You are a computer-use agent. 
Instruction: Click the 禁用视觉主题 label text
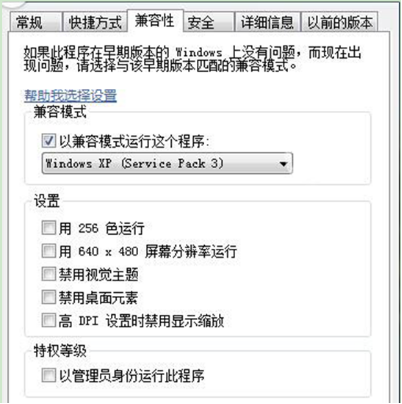[99, 275]
